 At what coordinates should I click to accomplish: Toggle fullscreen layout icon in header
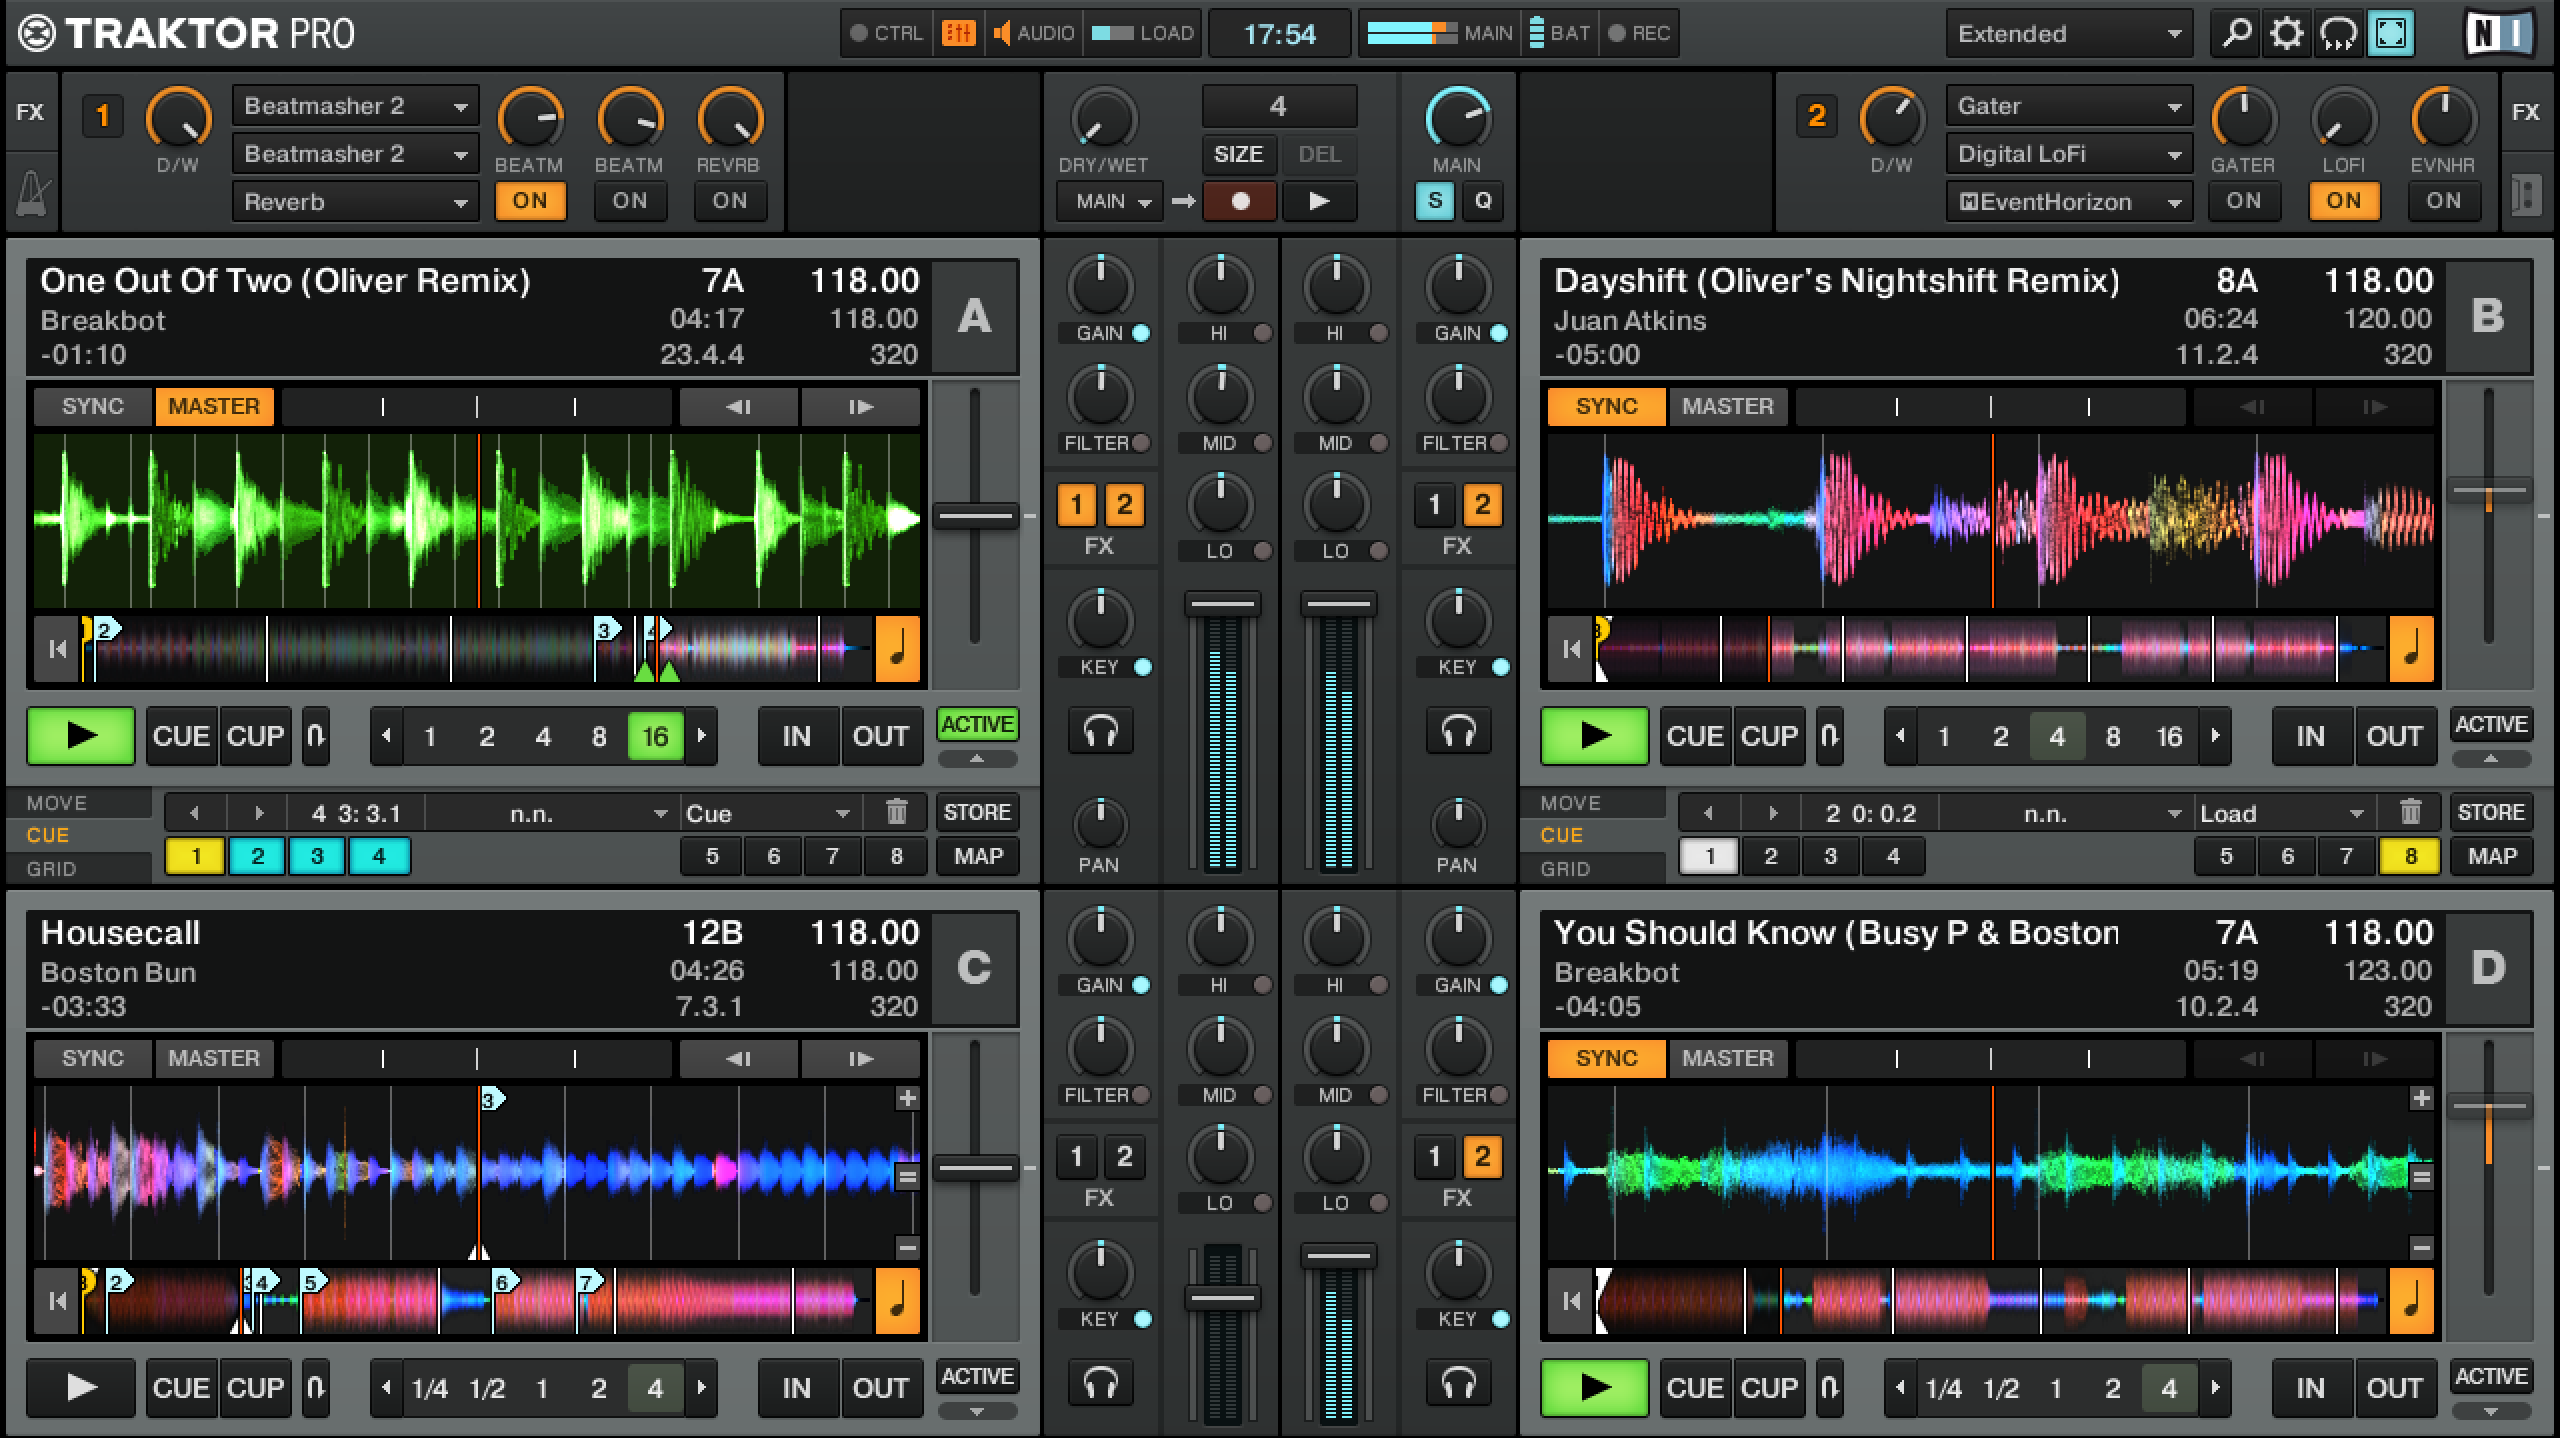[x=2391, y=34]
